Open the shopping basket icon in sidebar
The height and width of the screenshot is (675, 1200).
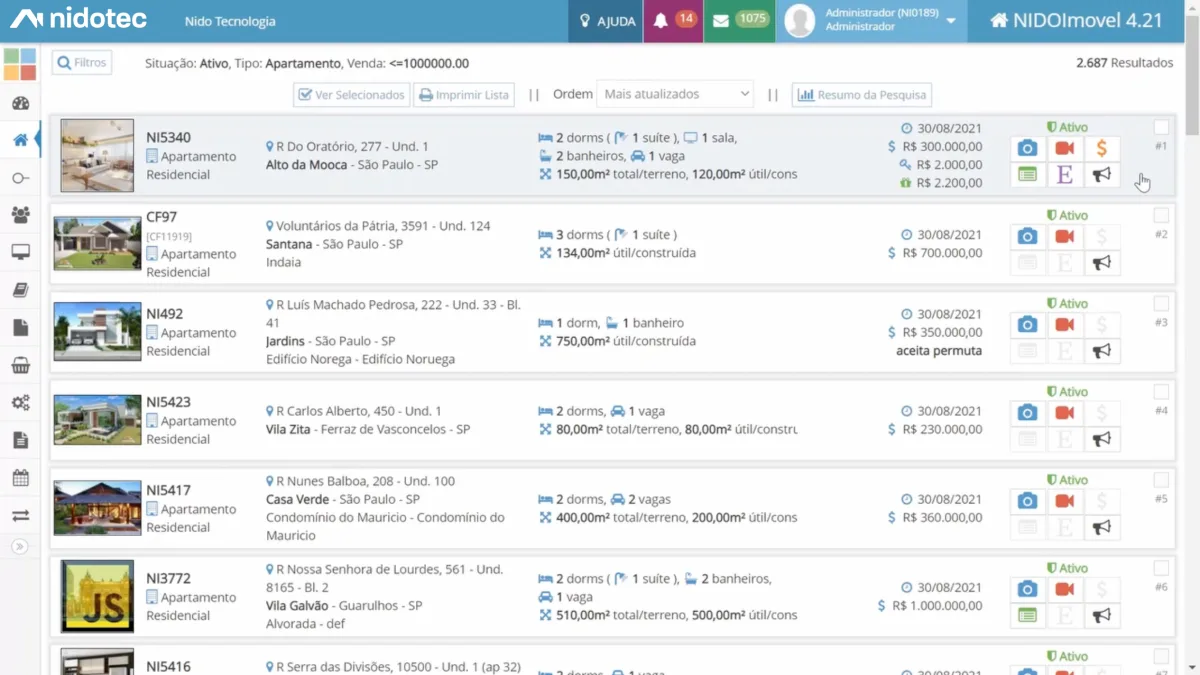pyautogui.click(x=20, y=366)
